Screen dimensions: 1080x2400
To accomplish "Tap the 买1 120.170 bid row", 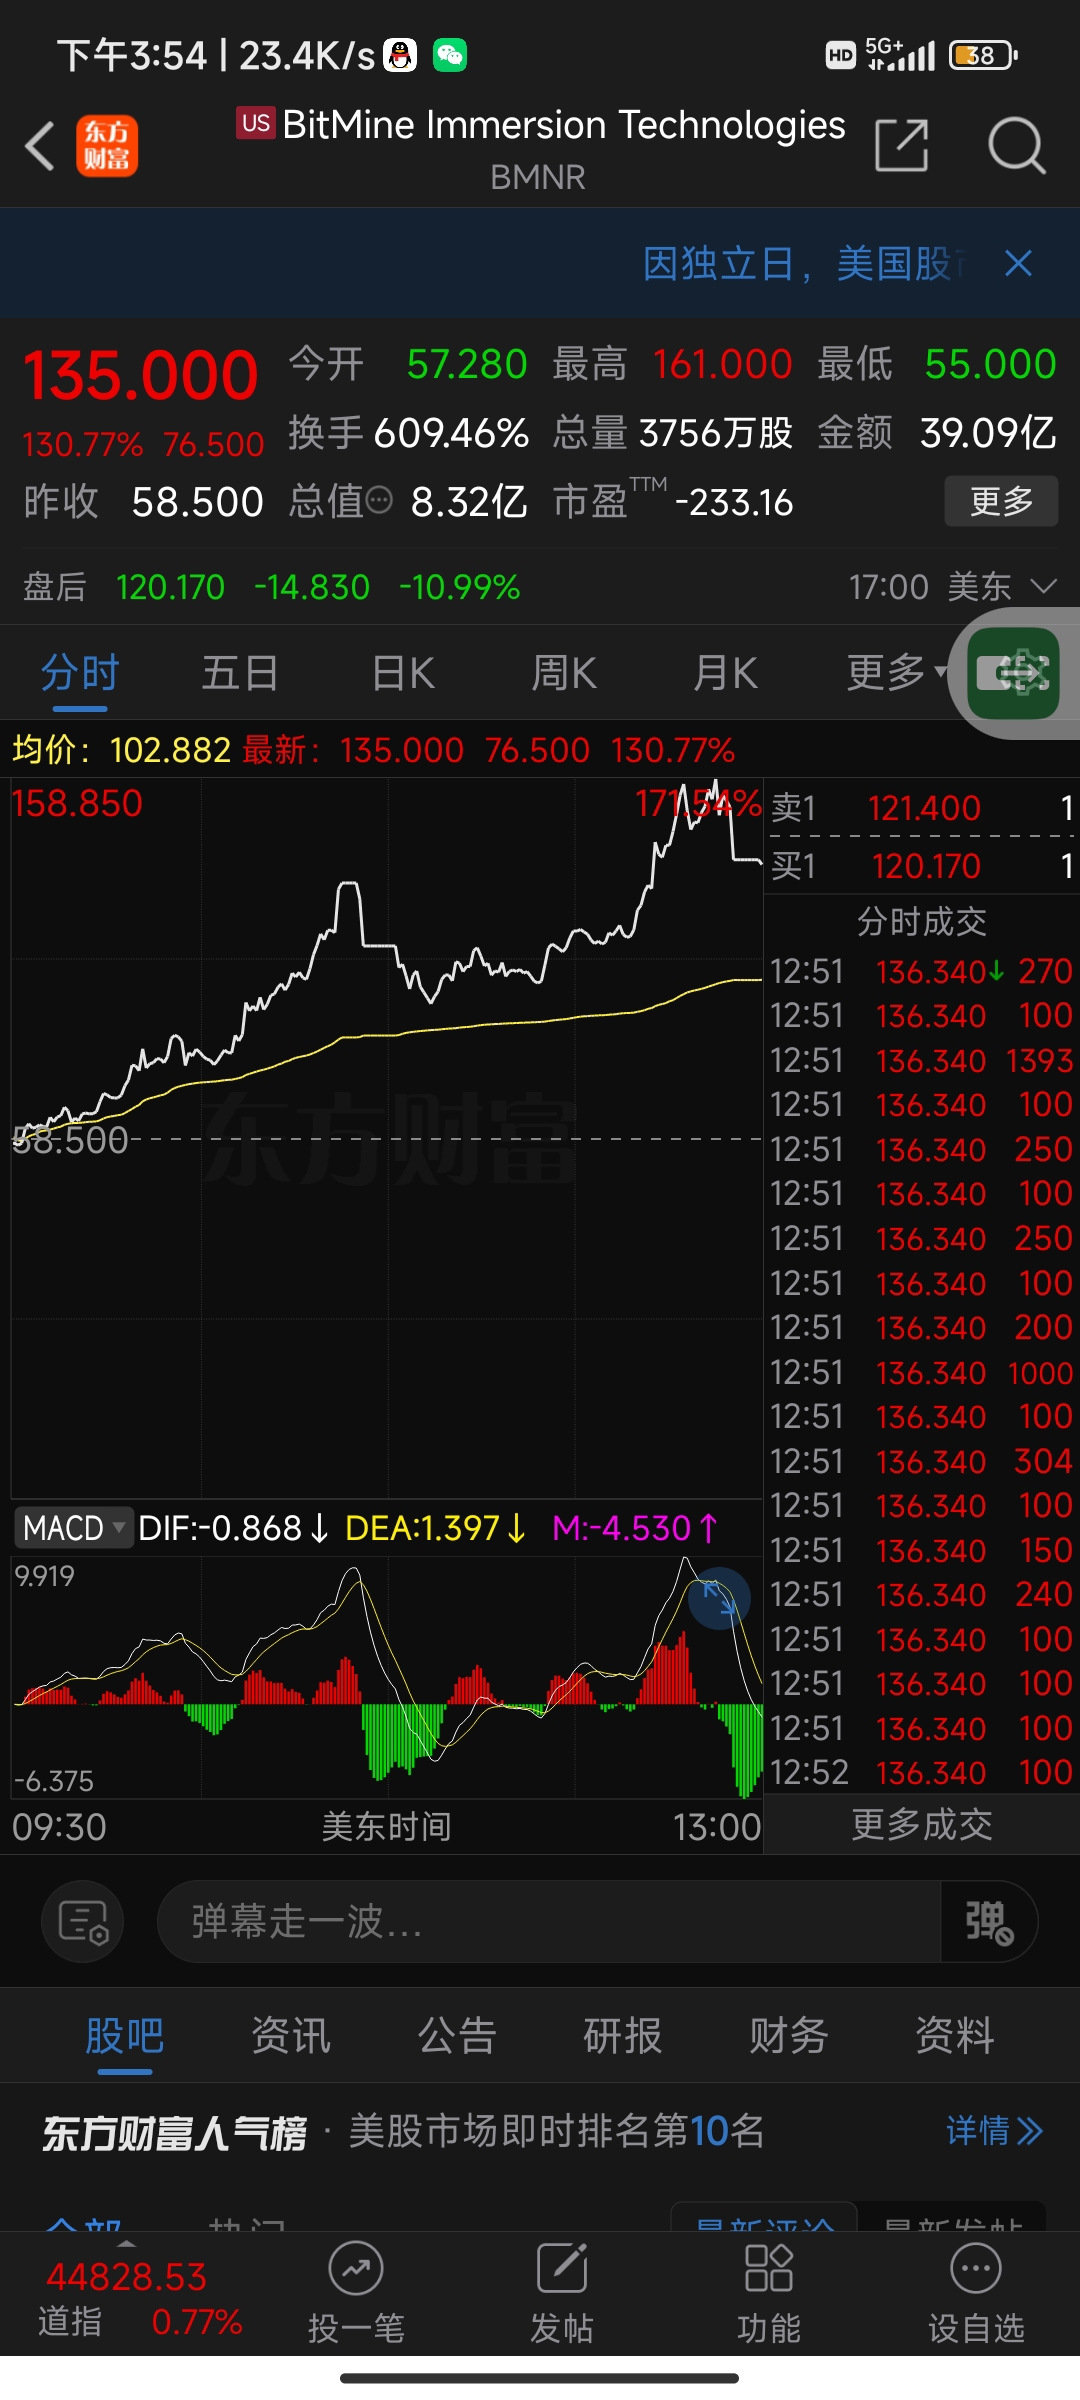I will (921, 866).
